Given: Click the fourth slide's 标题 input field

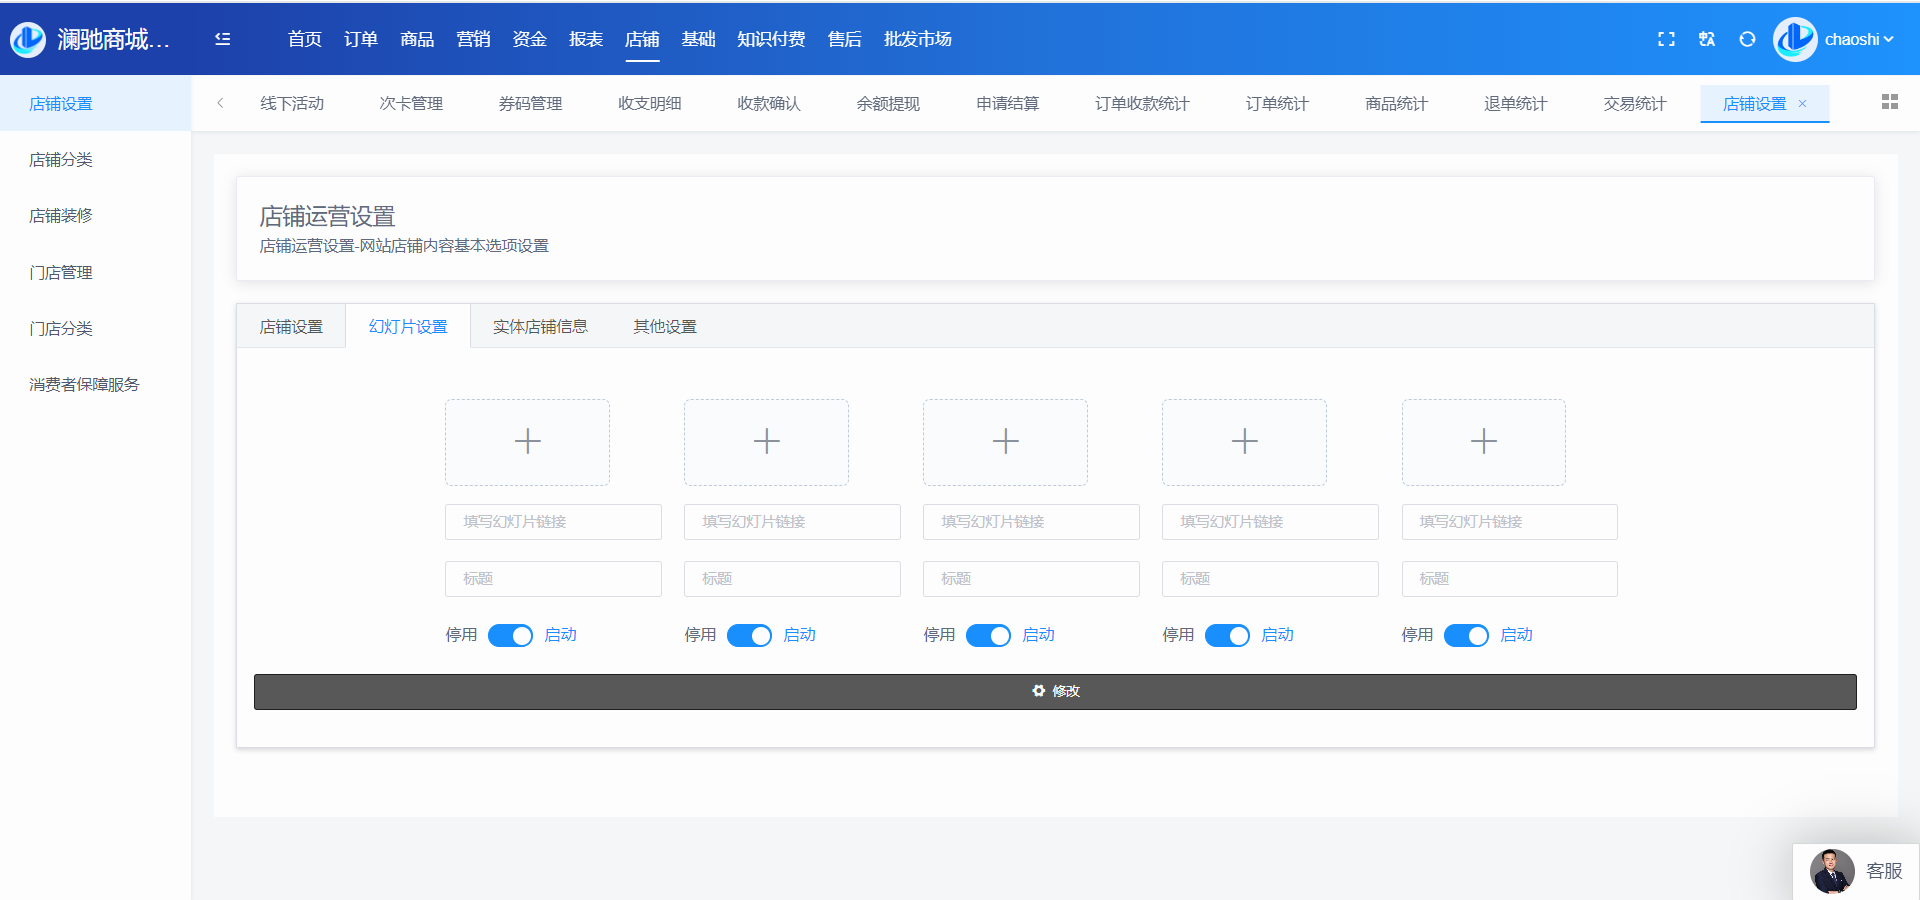Looking at the screenshot, I should click(1270, 579).
